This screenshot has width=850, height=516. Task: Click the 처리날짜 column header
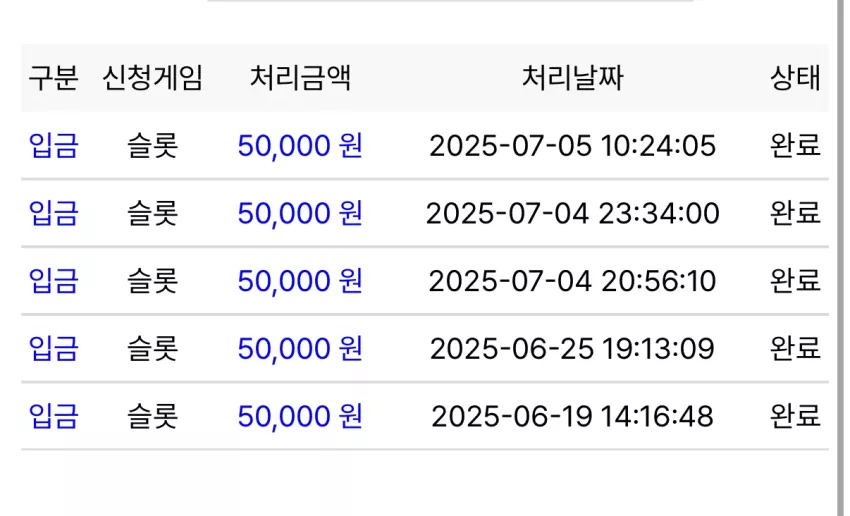(x=572, y=78)
